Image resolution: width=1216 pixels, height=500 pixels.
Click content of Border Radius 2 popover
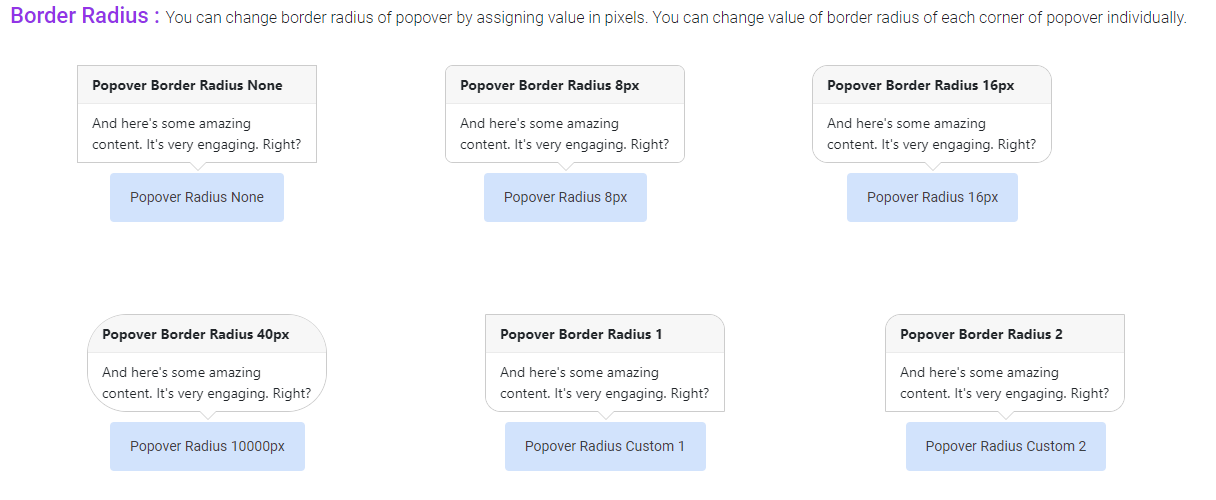pyautogui.click(x=1004, y=383)
